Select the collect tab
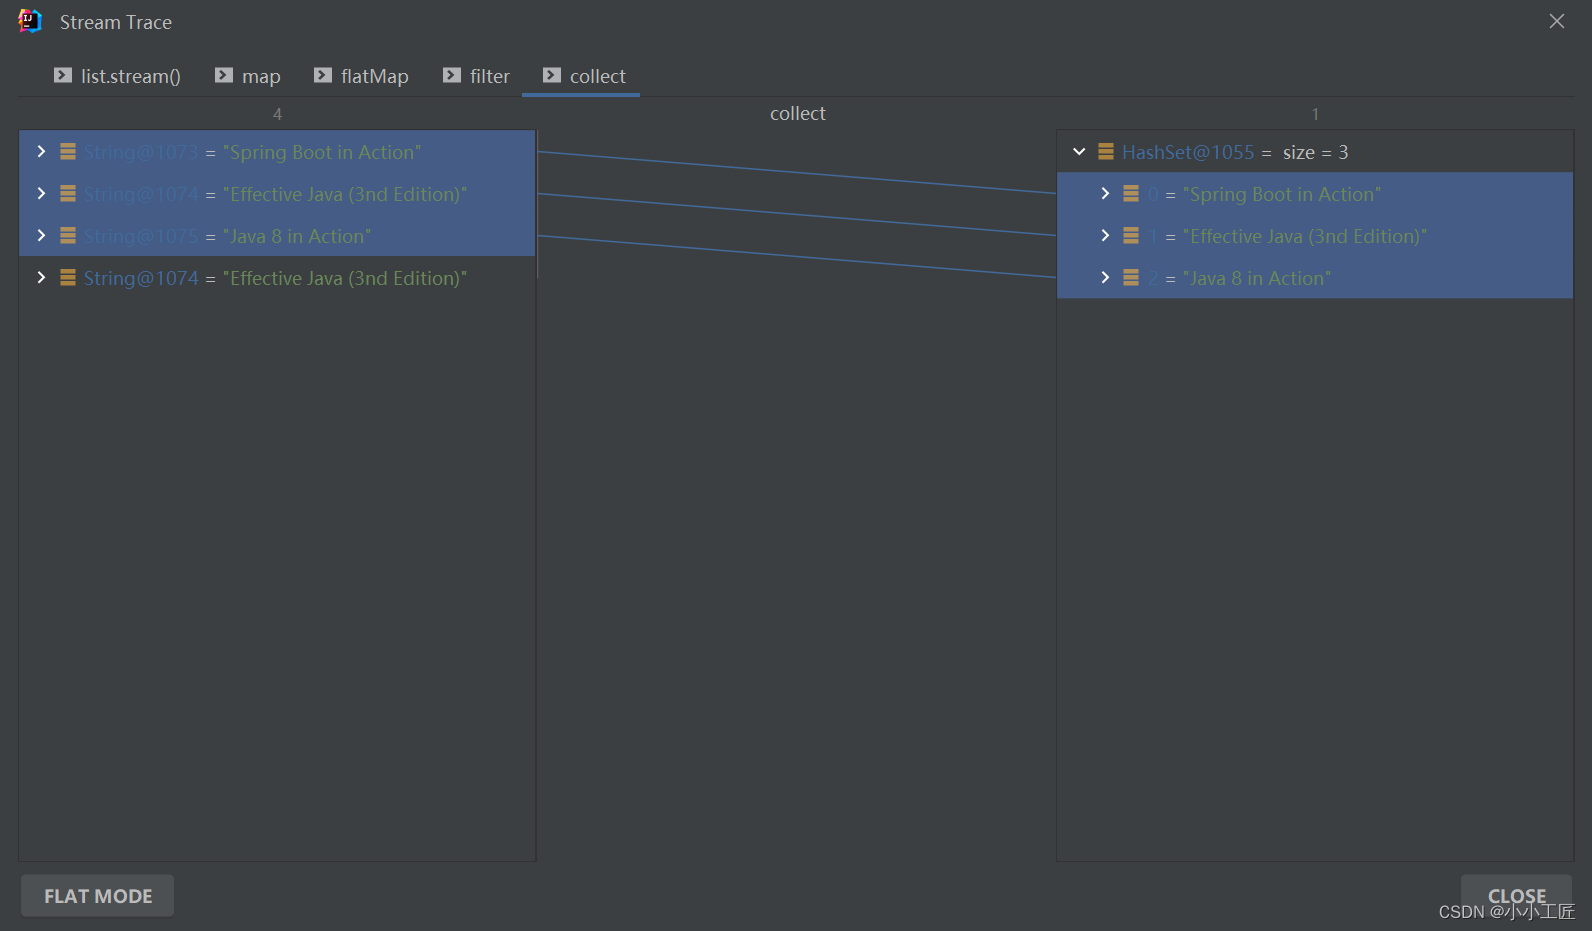Screen dimensions: 1592x931 581,76
